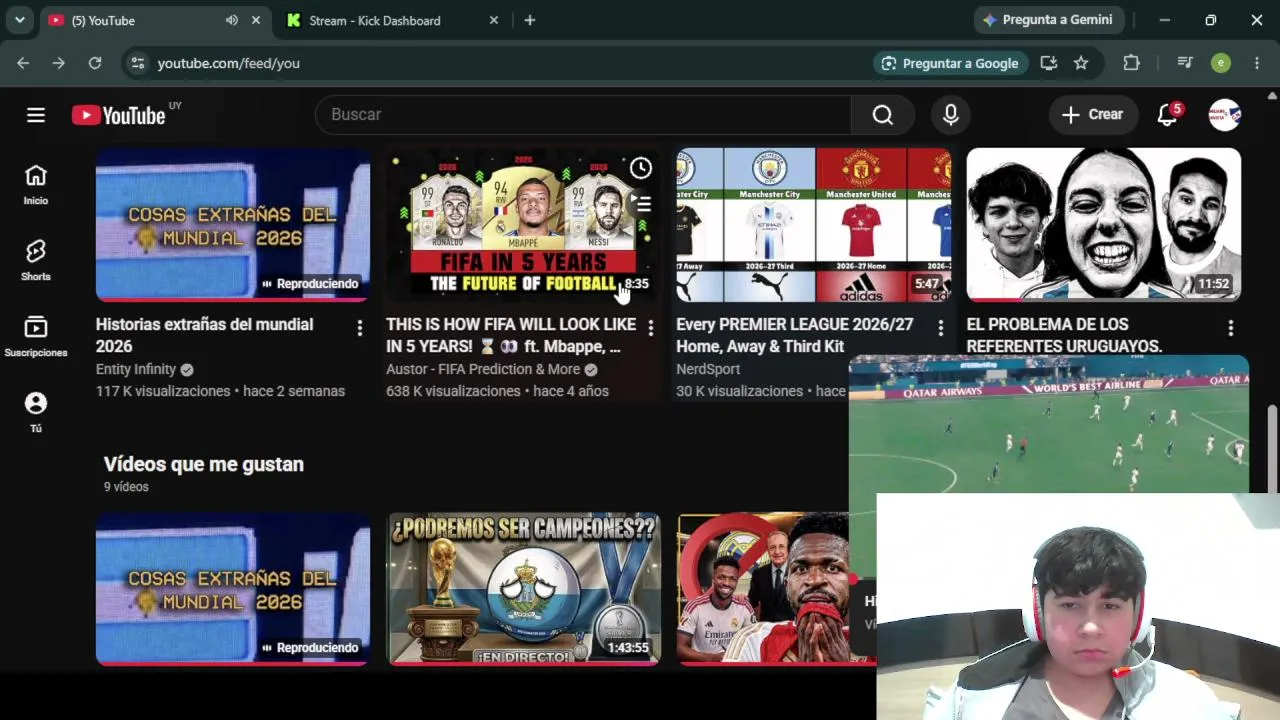Go back in browser history

pos(23,63)
